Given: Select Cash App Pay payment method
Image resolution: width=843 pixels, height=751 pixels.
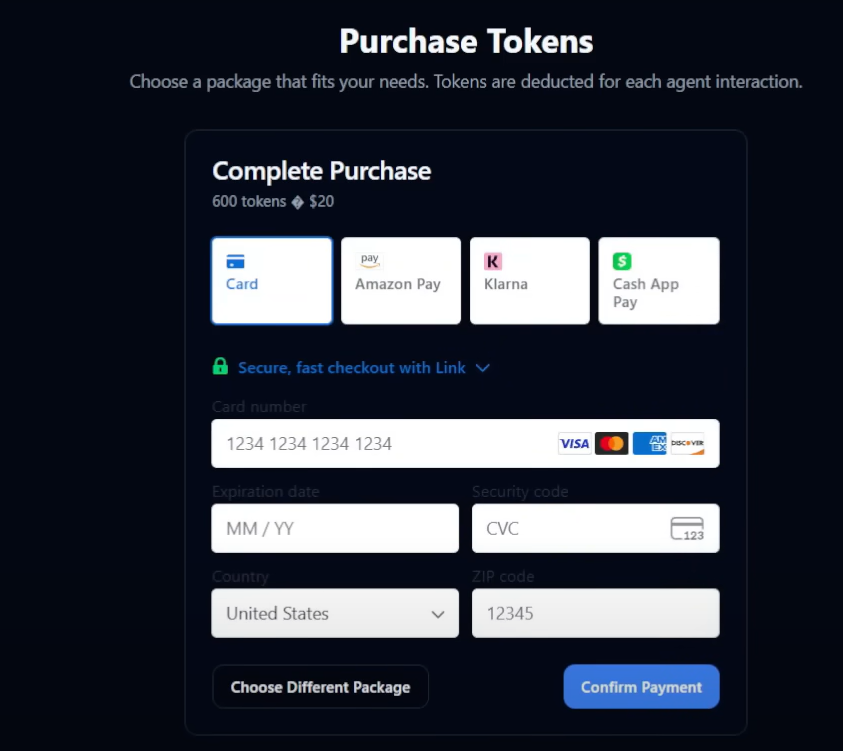Looking at the screenshot, I should (658, 281).
